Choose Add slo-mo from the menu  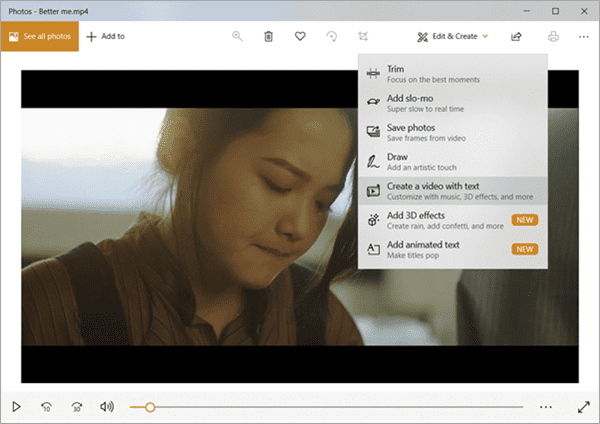click(x=453, y=103)
